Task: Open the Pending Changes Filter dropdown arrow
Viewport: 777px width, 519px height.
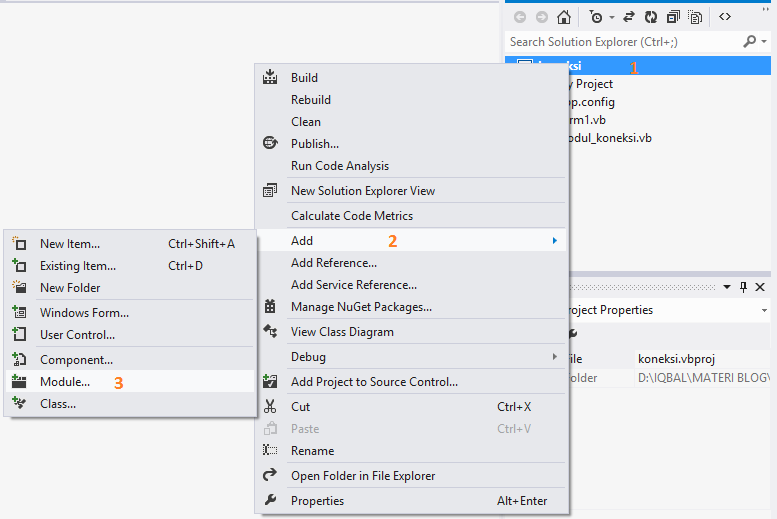Action: (x=612, y=17)
